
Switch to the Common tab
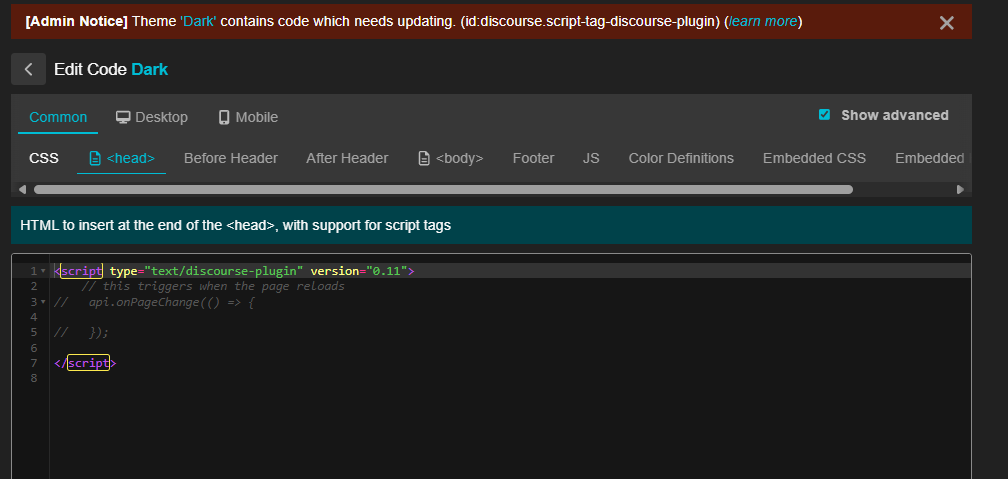click(x=58, y=117)
